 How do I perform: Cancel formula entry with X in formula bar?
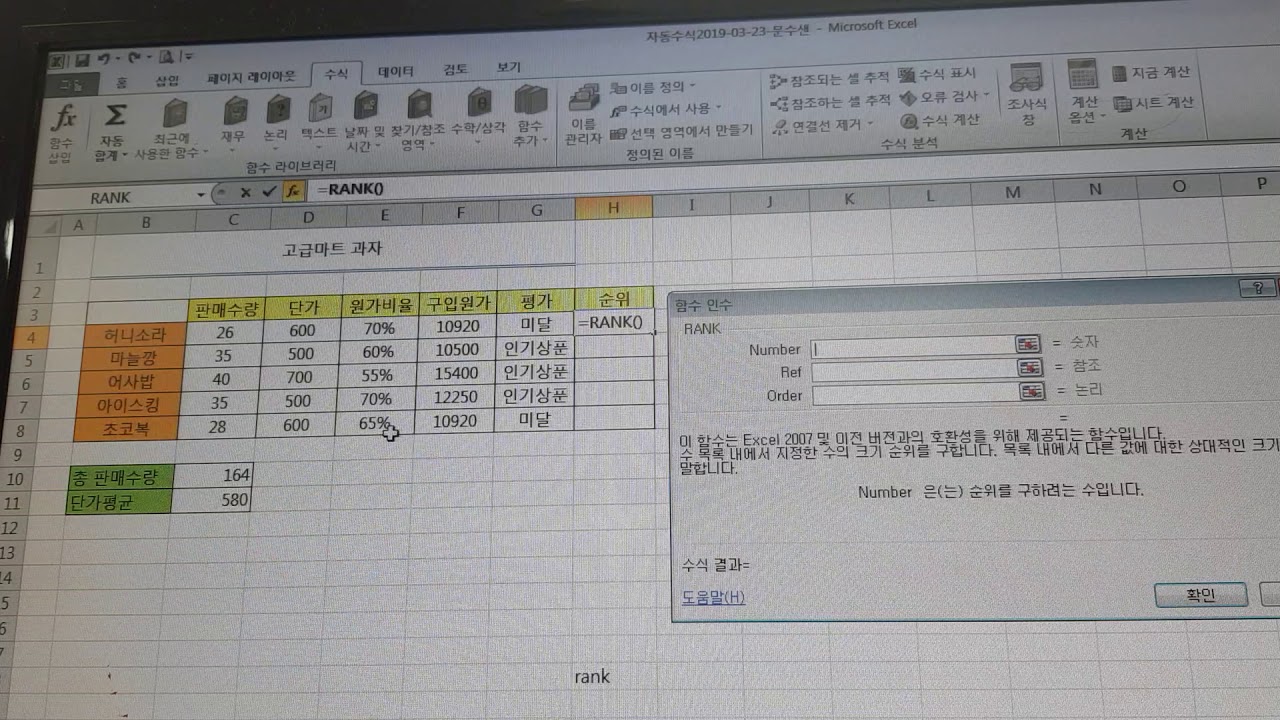click(245, 191)
